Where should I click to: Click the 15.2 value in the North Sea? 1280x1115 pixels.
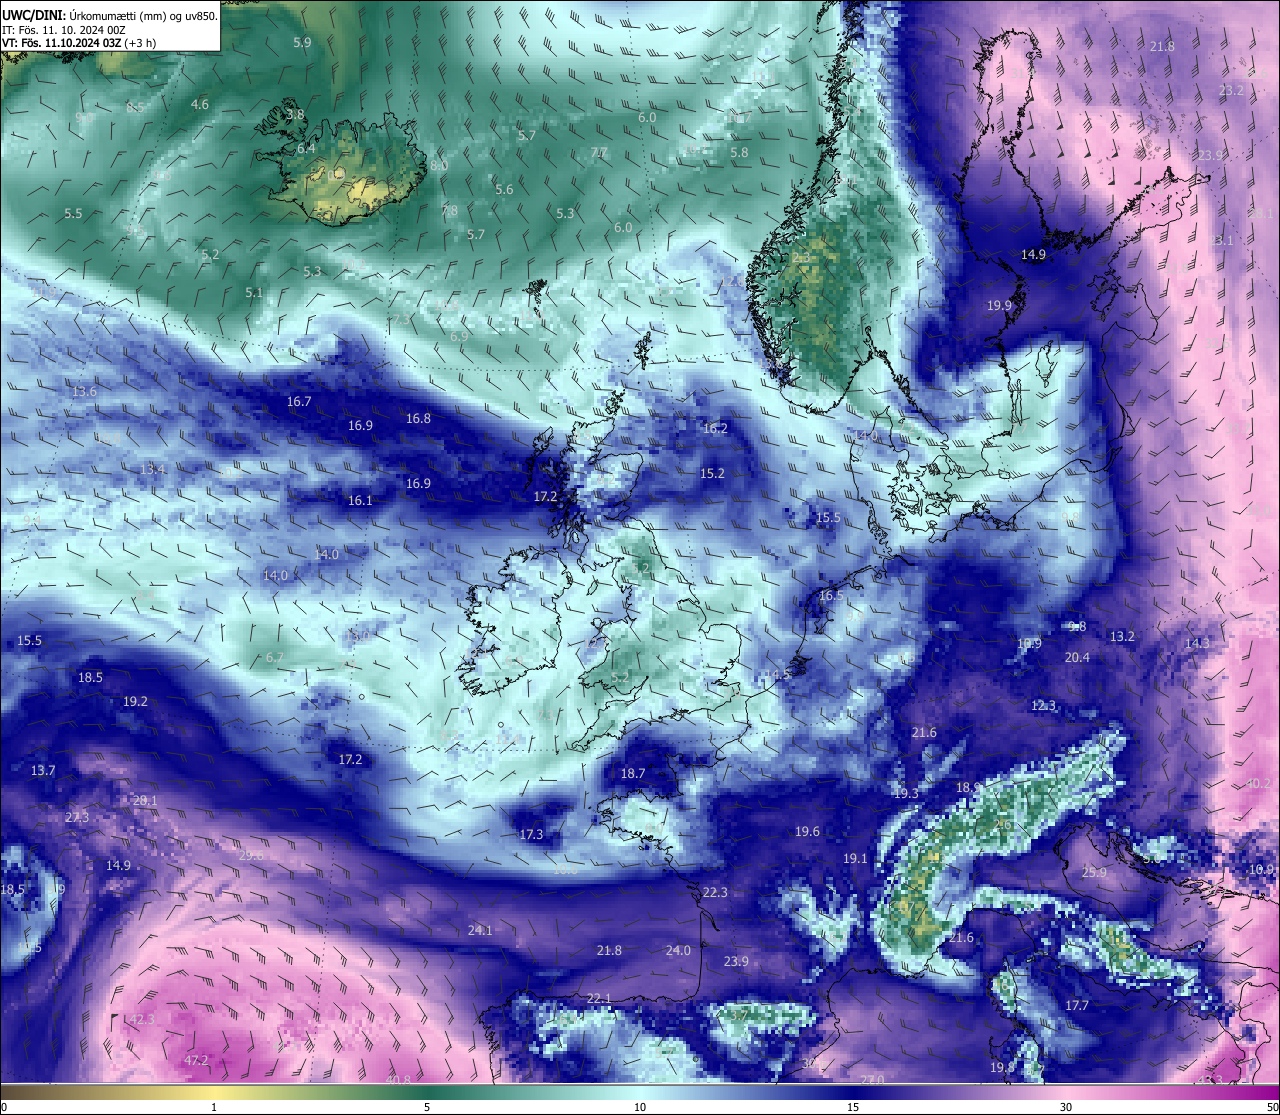712,473
